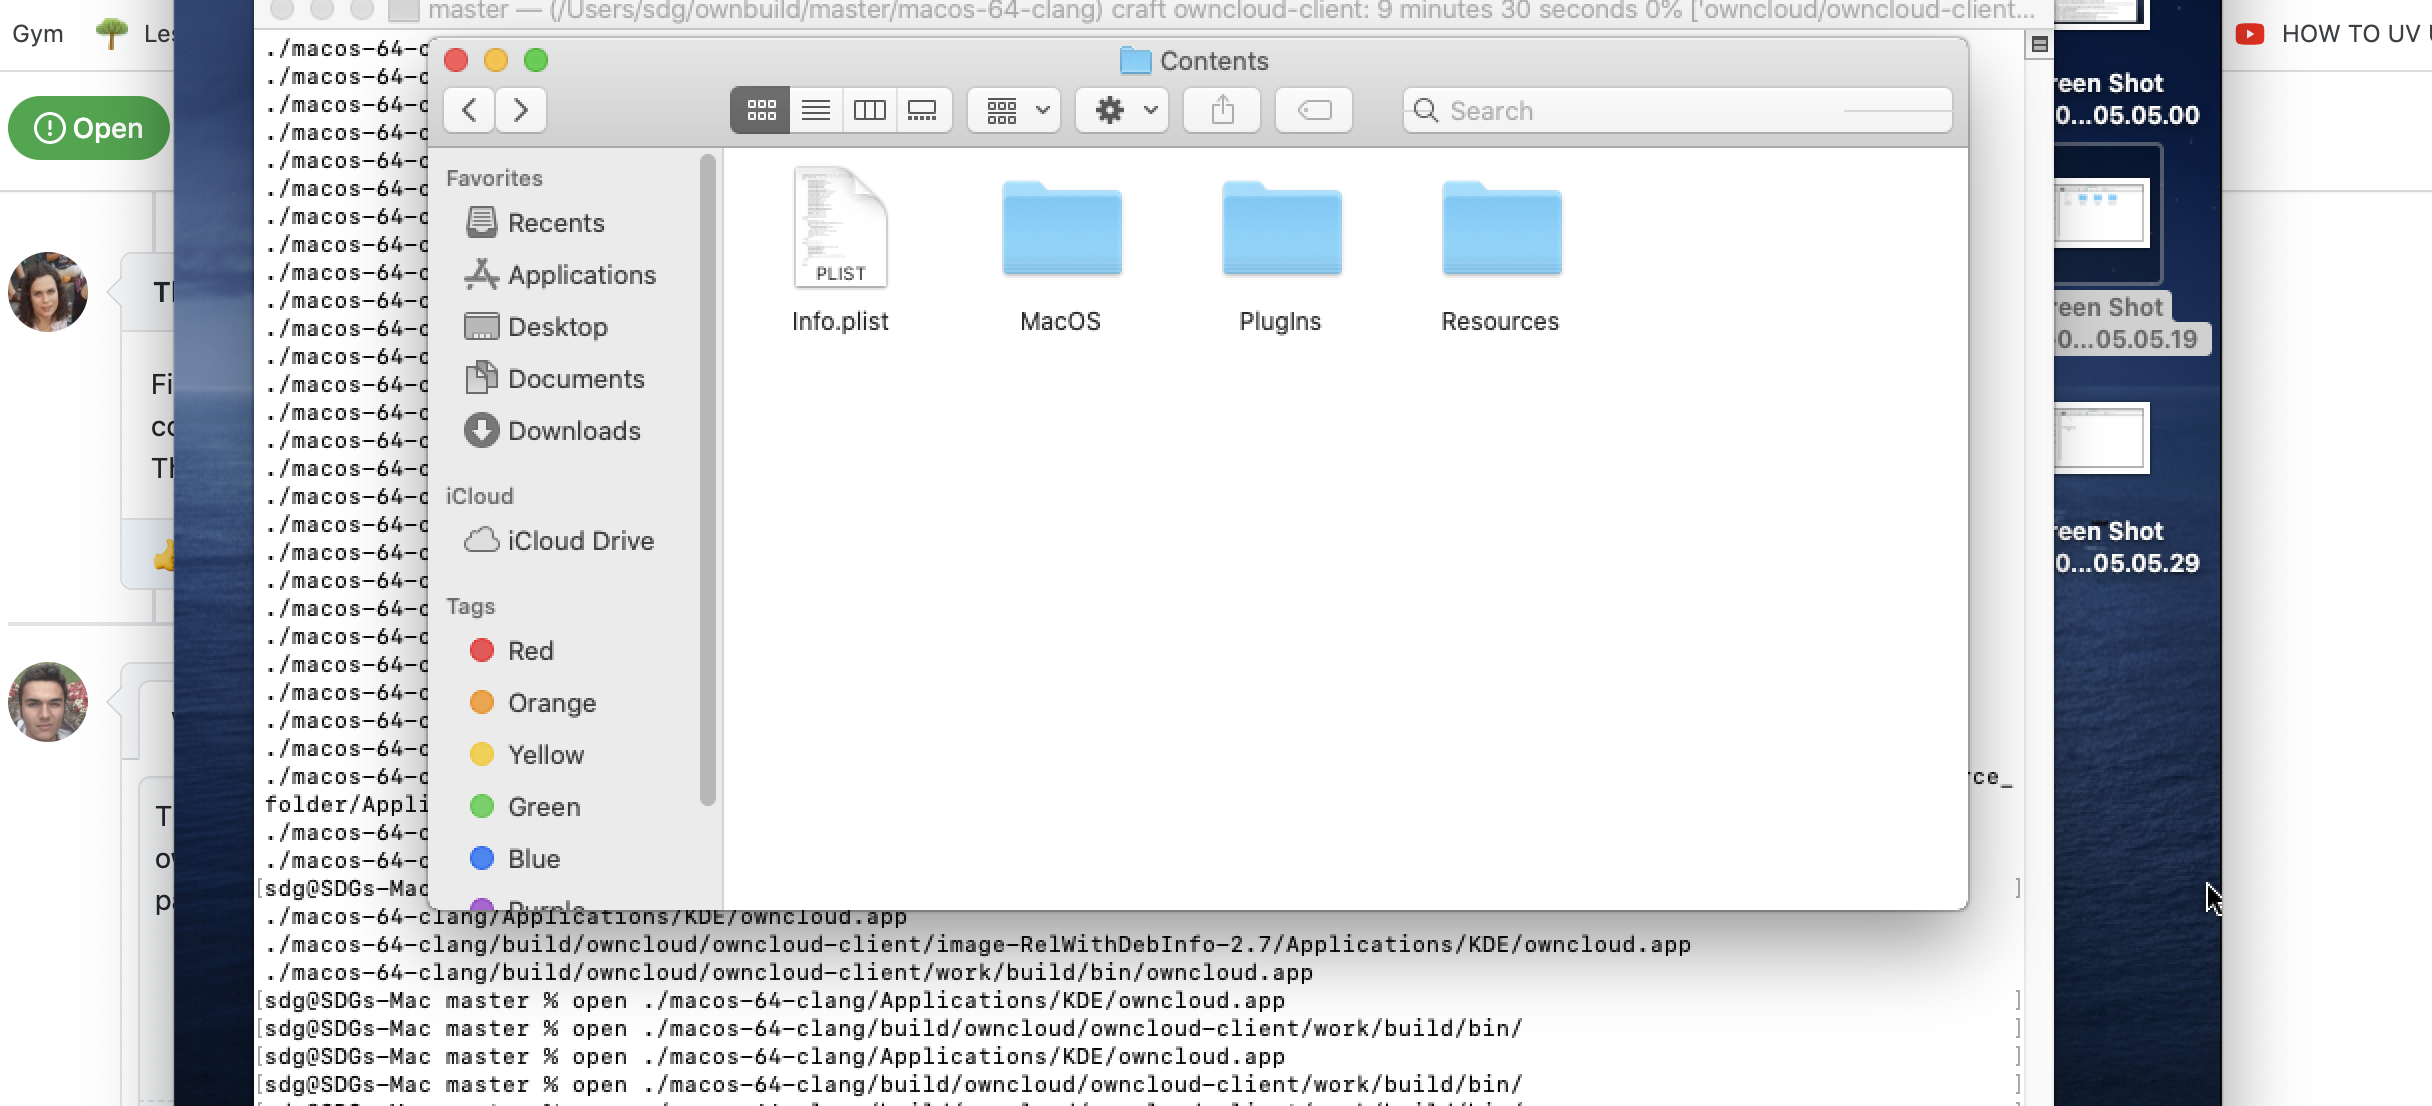Click the Edit Tags toolbar button
Screen dimensions: 2432x1106
1314,110
